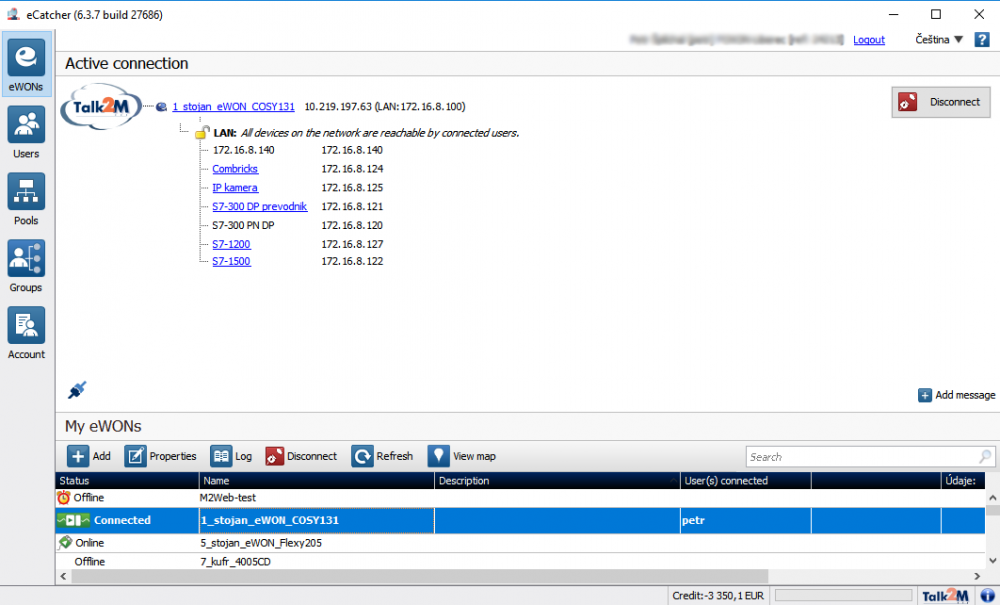Image resolution: width=1000 pixels, height=605 pixels.
Task: Click the info icon in status bar
Action: (987, 596)
